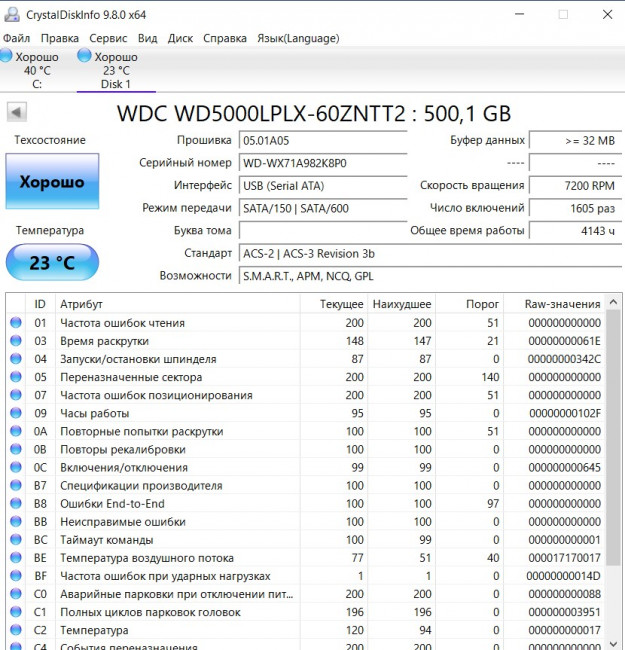Click the status dot for Ошибки End-to-End
The image size is (625, 650).
tap(16, 503)
